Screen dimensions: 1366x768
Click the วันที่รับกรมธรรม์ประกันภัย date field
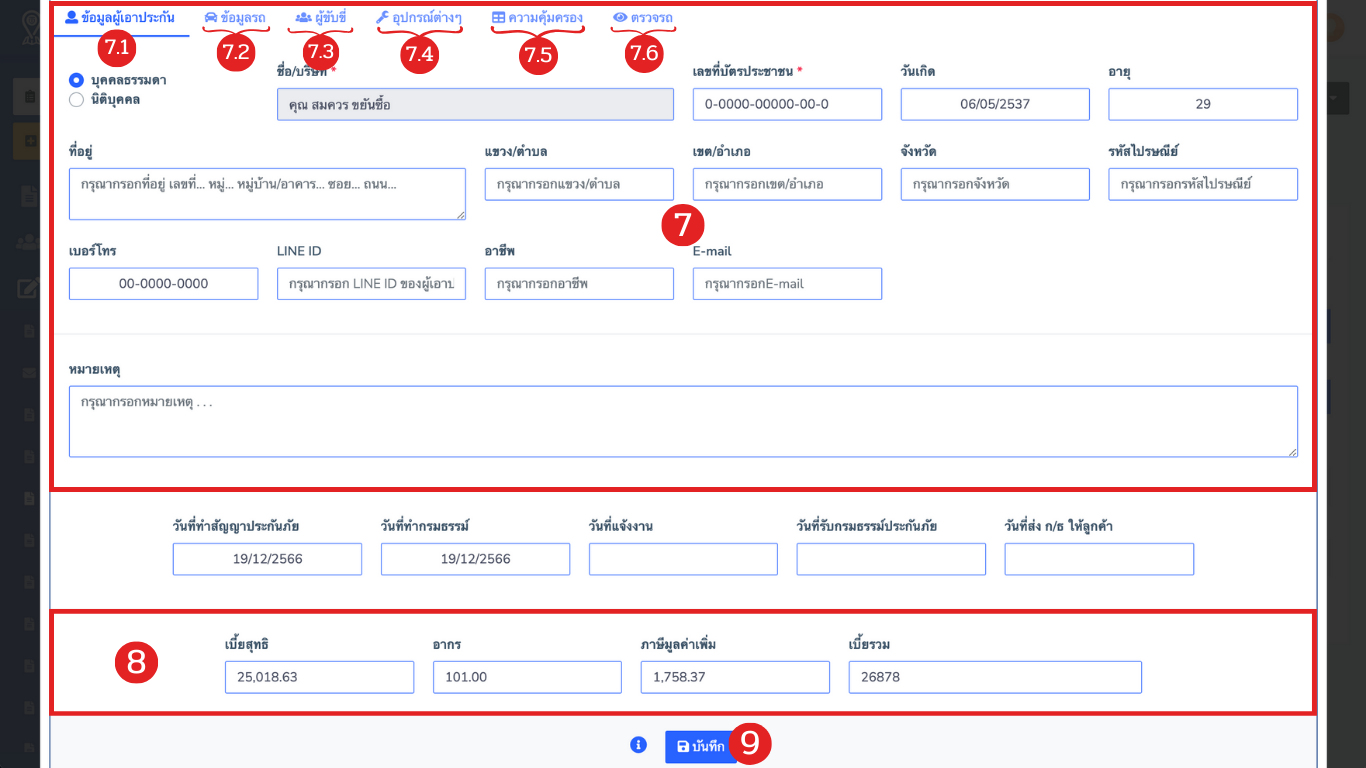point(891,559)
